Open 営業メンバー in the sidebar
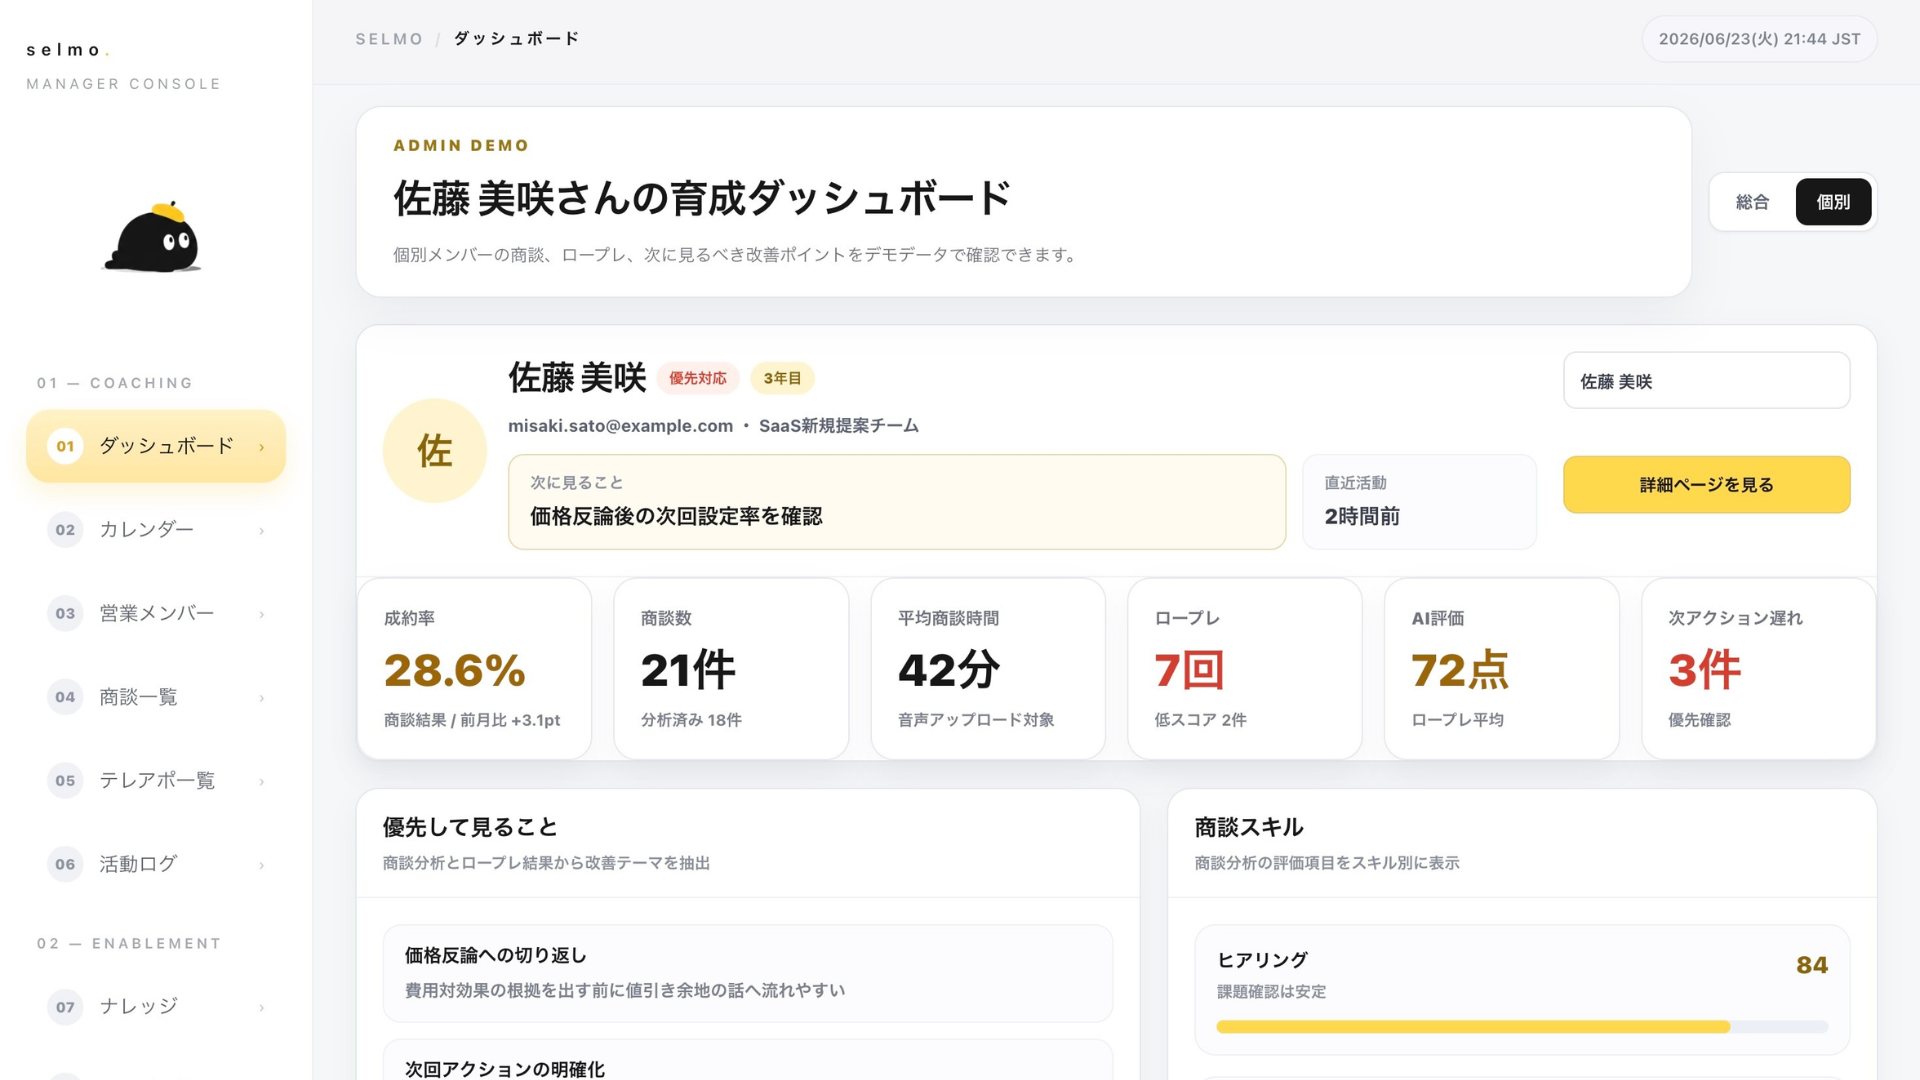1920x1080 pixels. (156, 613)
